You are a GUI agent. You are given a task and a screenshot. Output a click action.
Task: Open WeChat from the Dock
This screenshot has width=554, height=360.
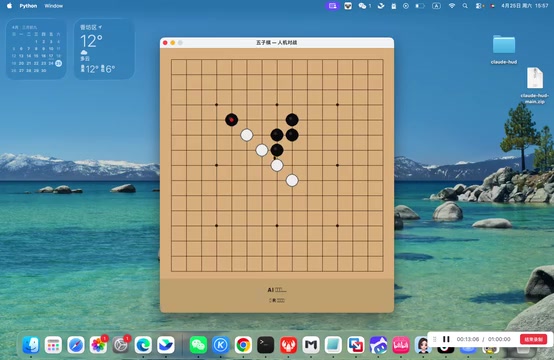[198, 345]
